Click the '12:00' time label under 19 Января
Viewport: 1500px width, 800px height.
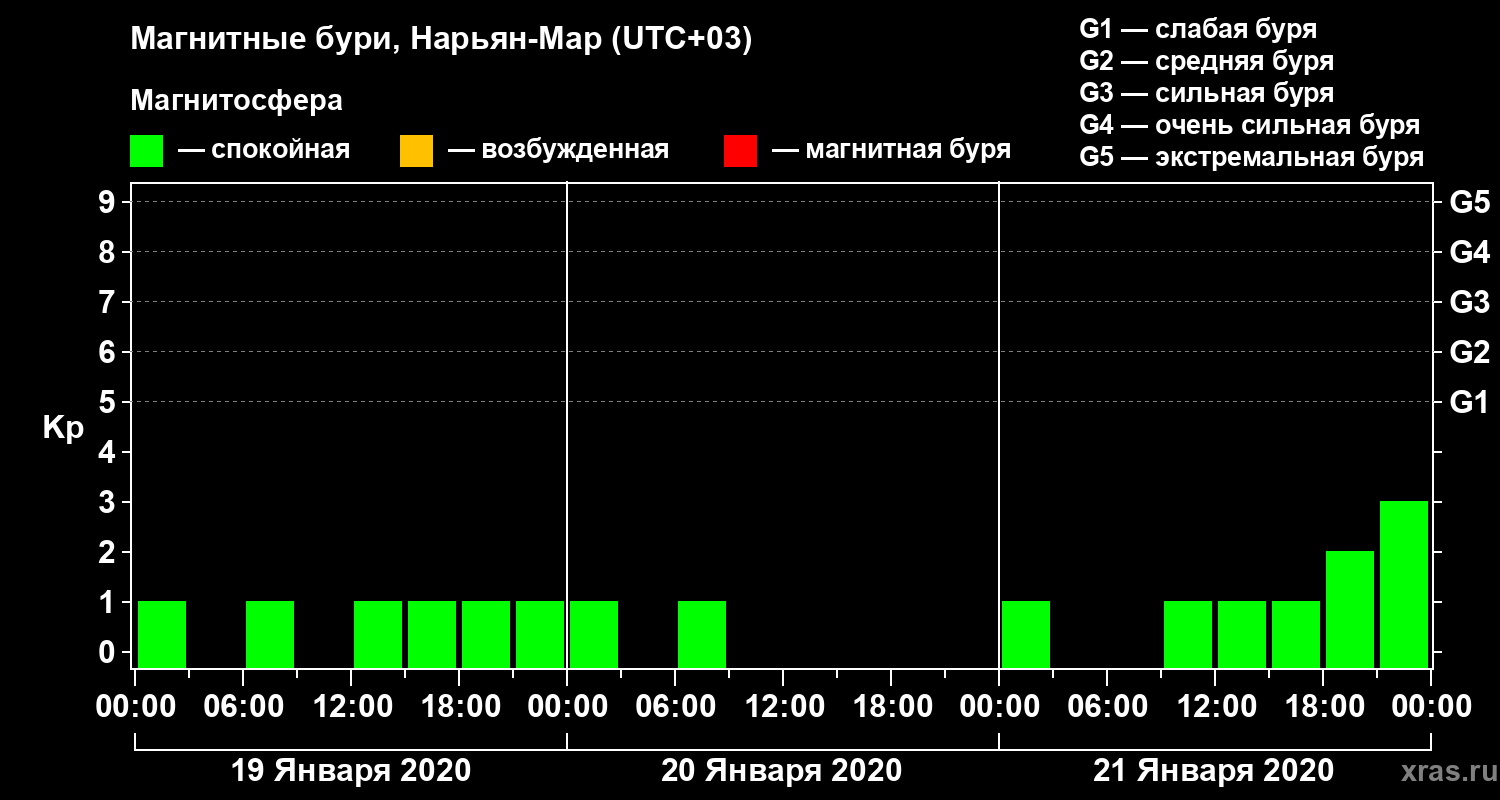[351, 707]
